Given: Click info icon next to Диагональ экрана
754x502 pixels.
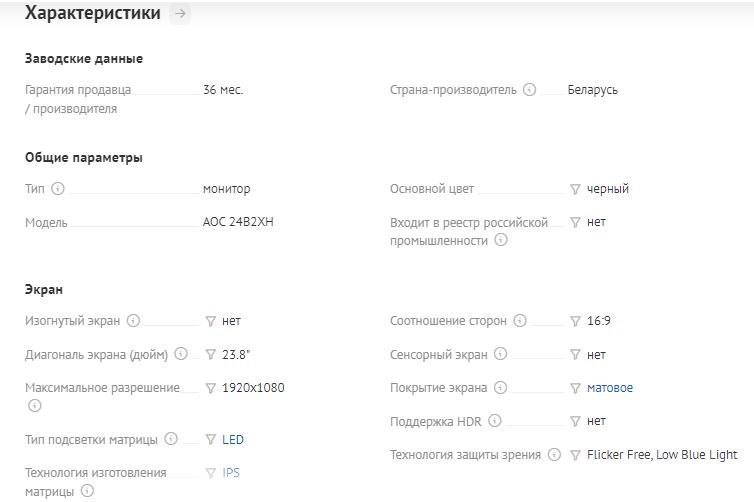Looking at the screenshot, I should 179,354.
